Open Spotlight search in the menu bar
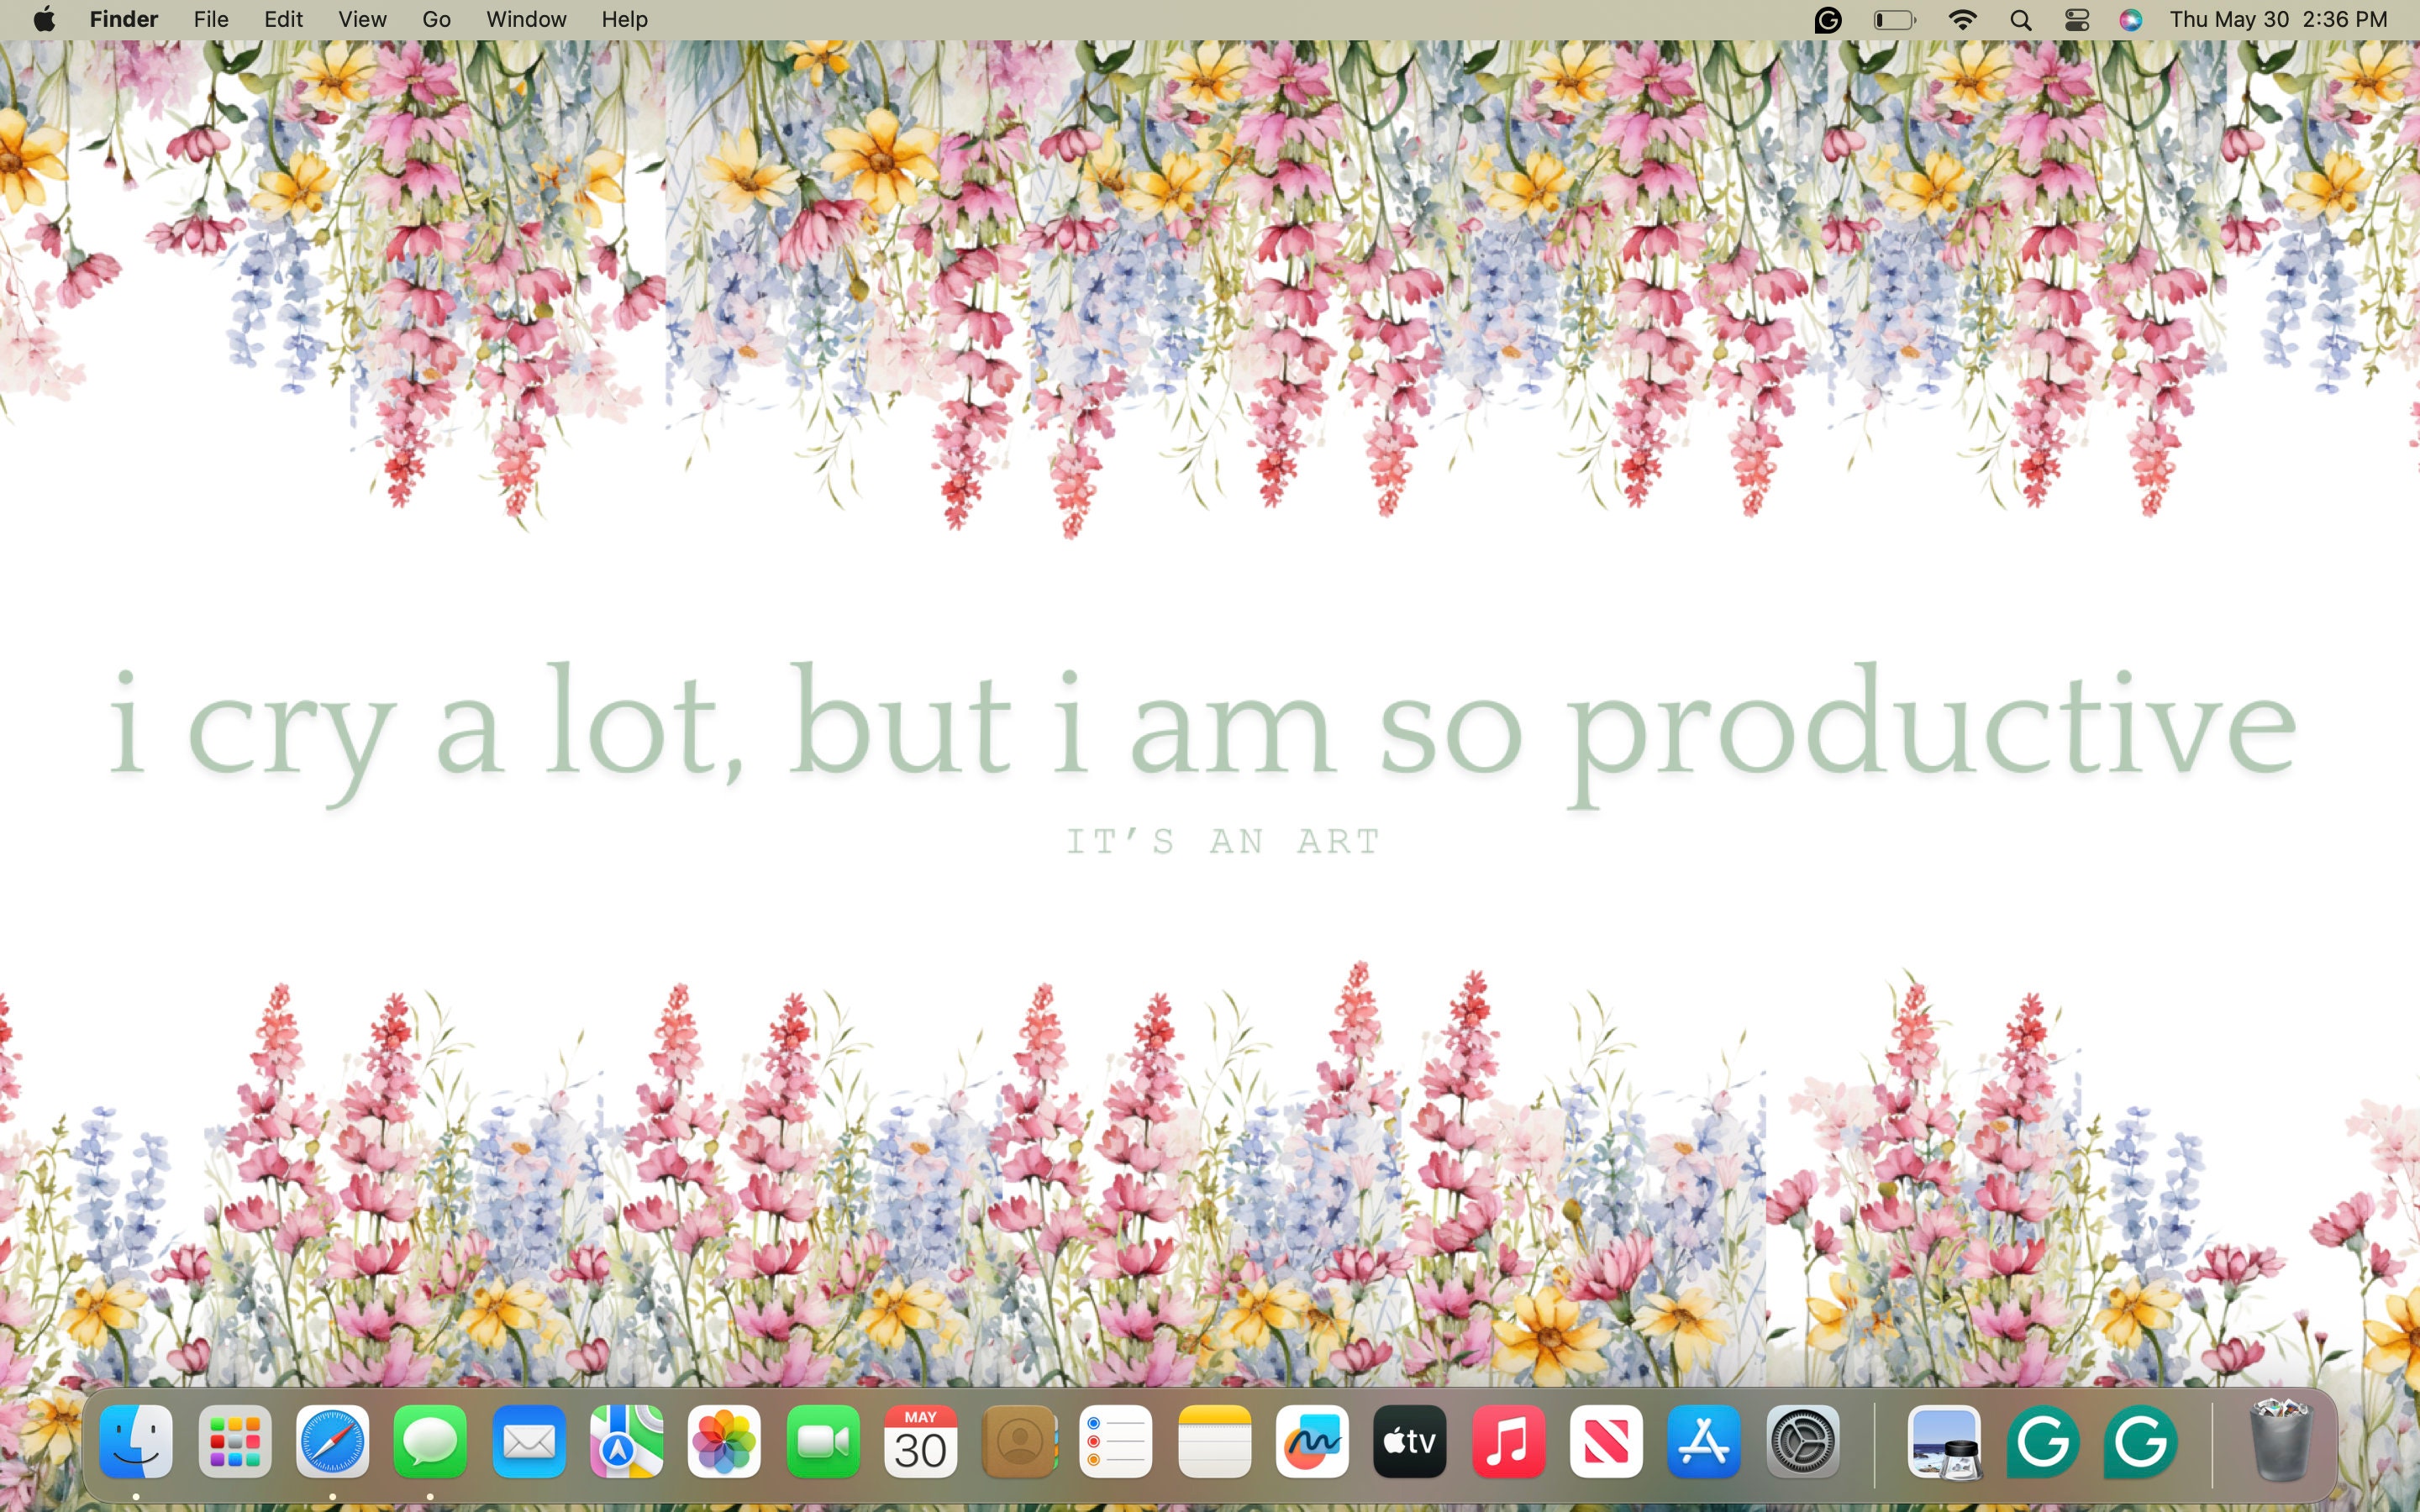This screenshot has height=1512, width=2420. click(x=2021, y=19)
